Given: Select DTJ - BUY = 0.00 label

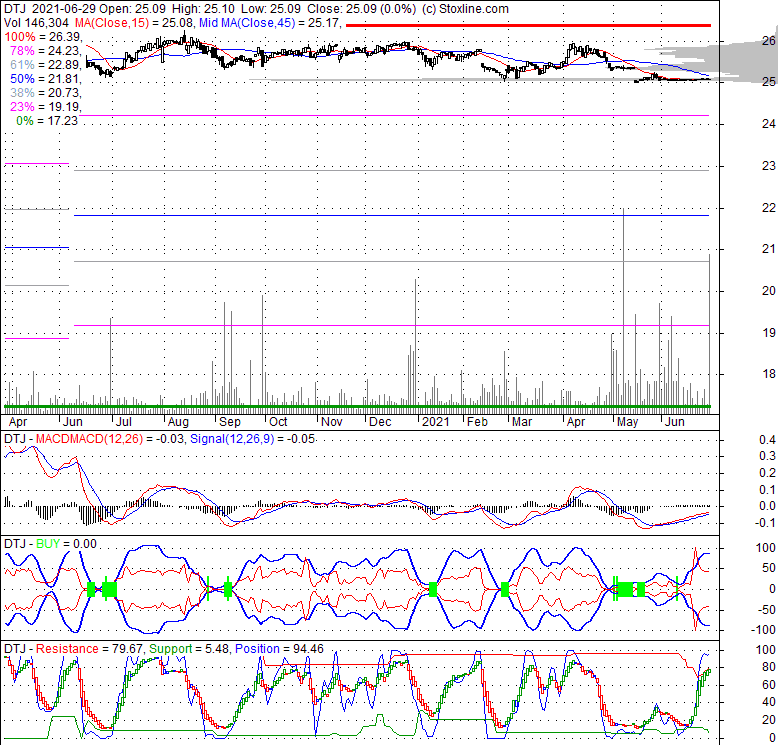Looking at the screenshot, I should click(x=50, y=544).
